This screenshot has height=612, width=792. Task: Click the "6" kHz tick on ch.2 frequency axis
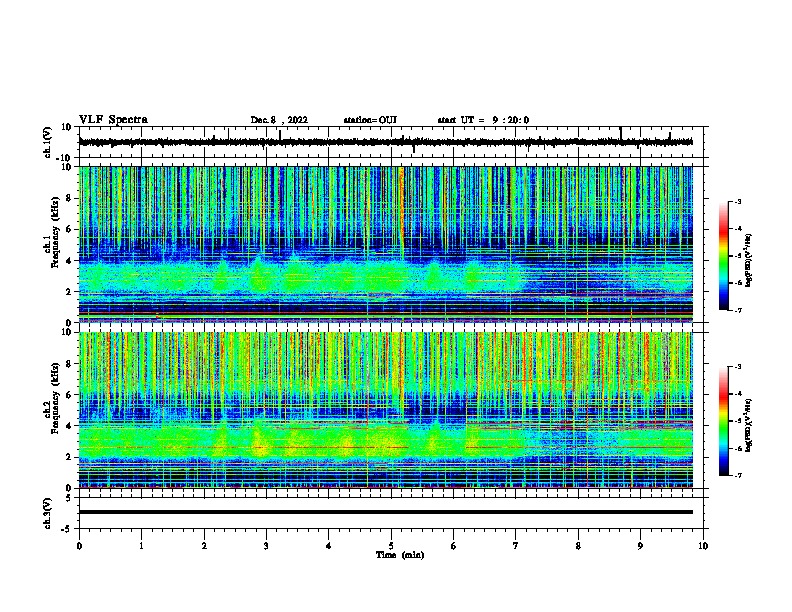pyautogui.click(x=70, y=395)
